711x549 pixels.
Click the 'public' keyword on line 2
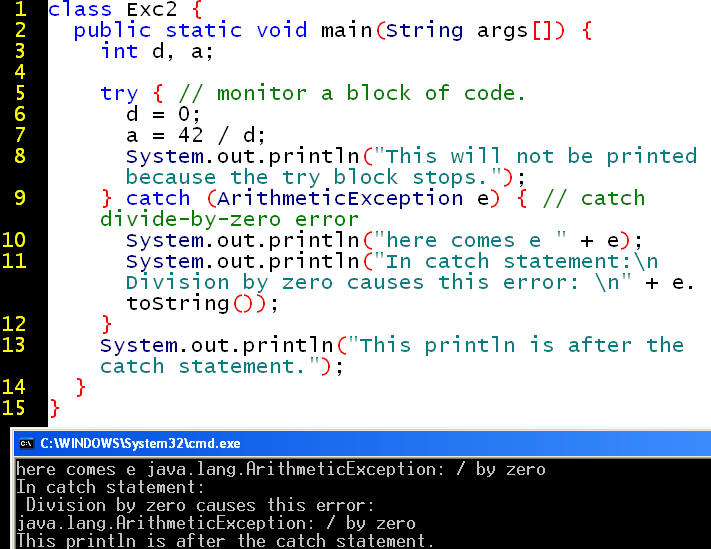click(x=112, y=31)
